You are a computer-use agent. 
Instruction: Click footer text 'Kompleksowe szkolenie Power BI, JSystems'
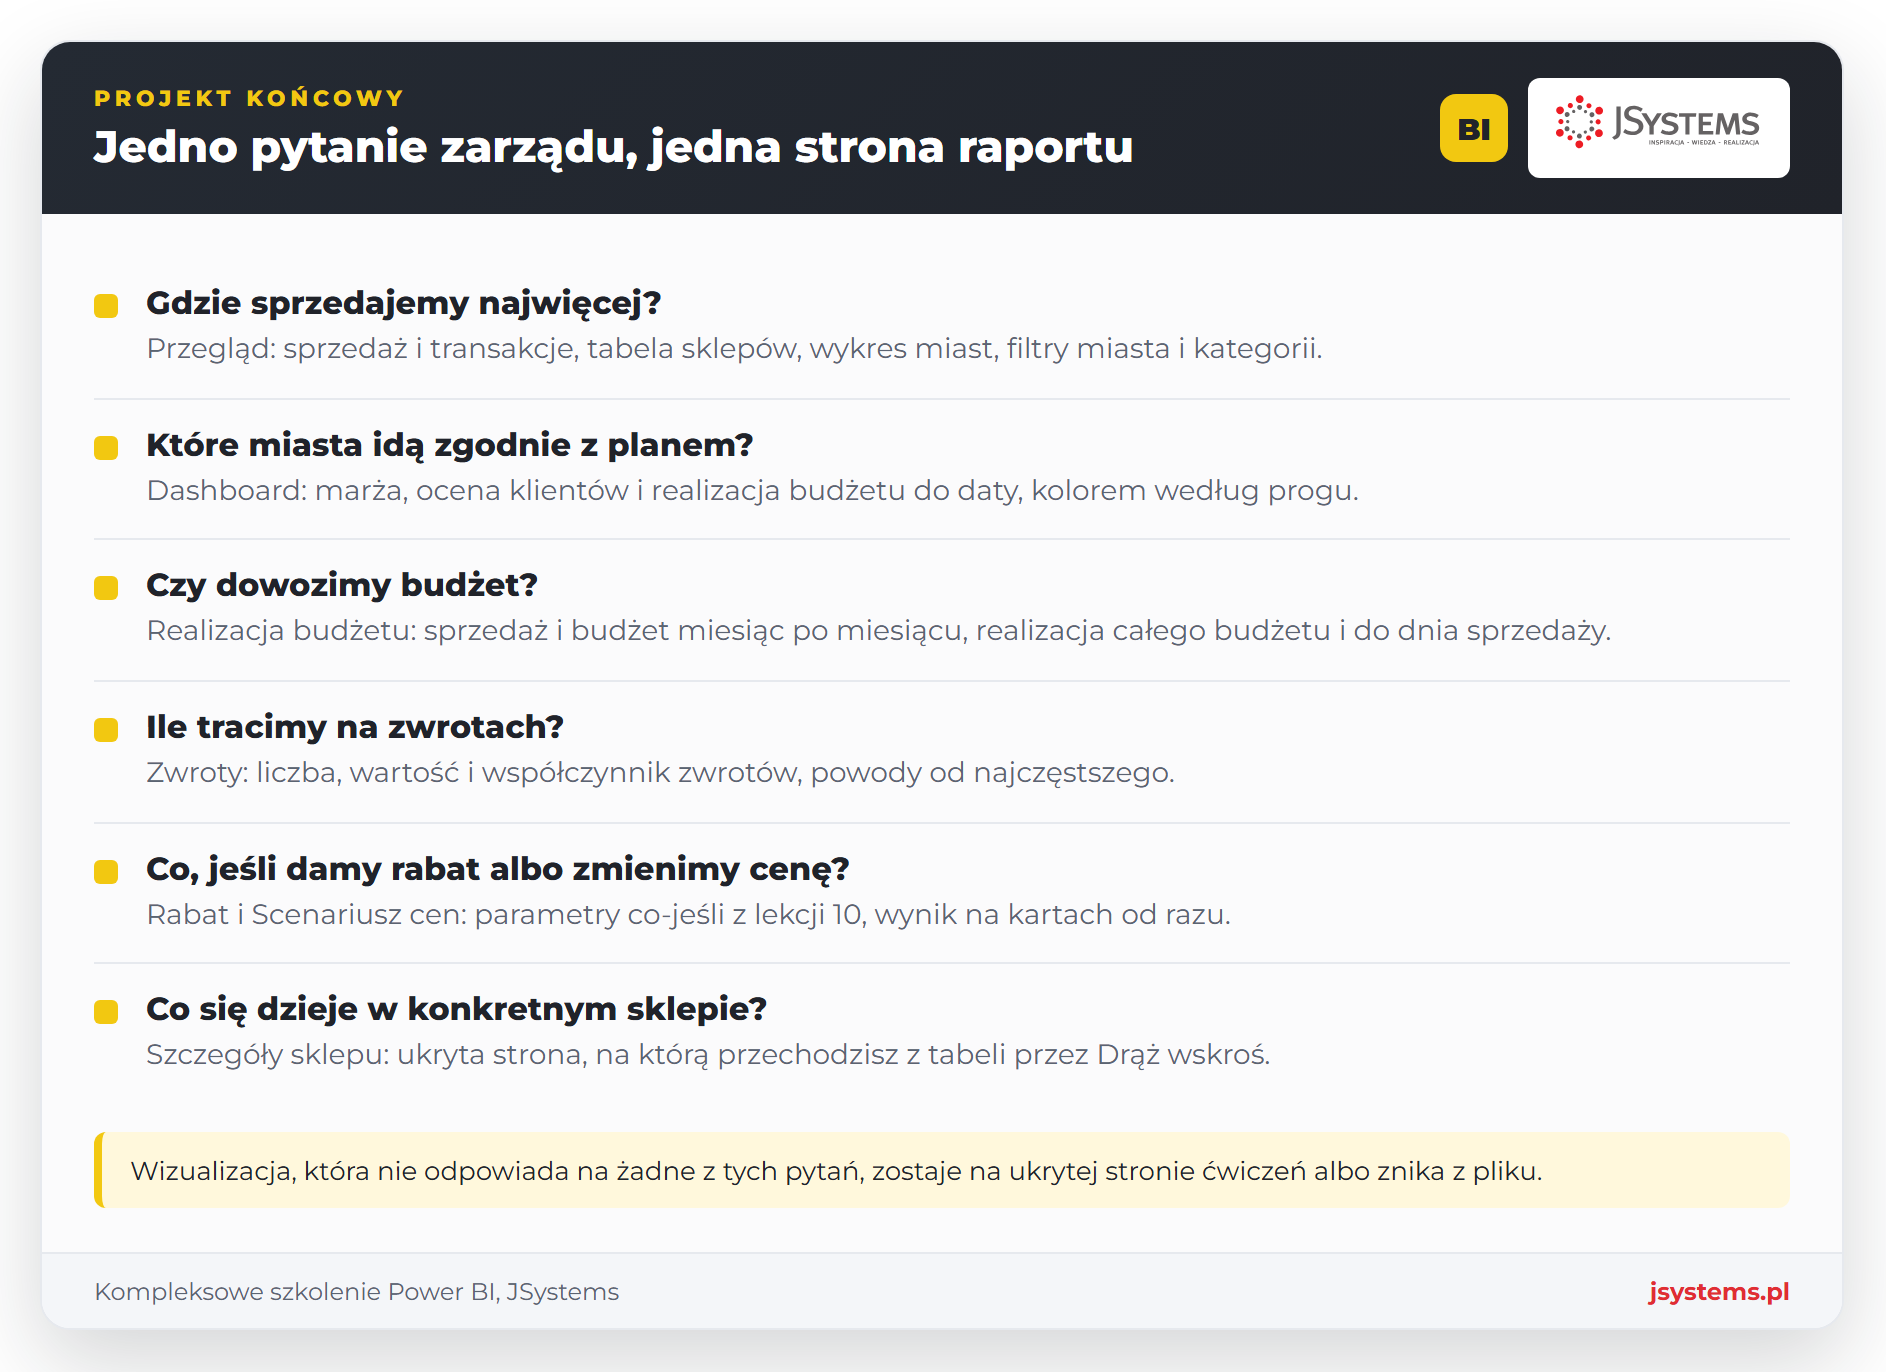(x=357, y=1292)
